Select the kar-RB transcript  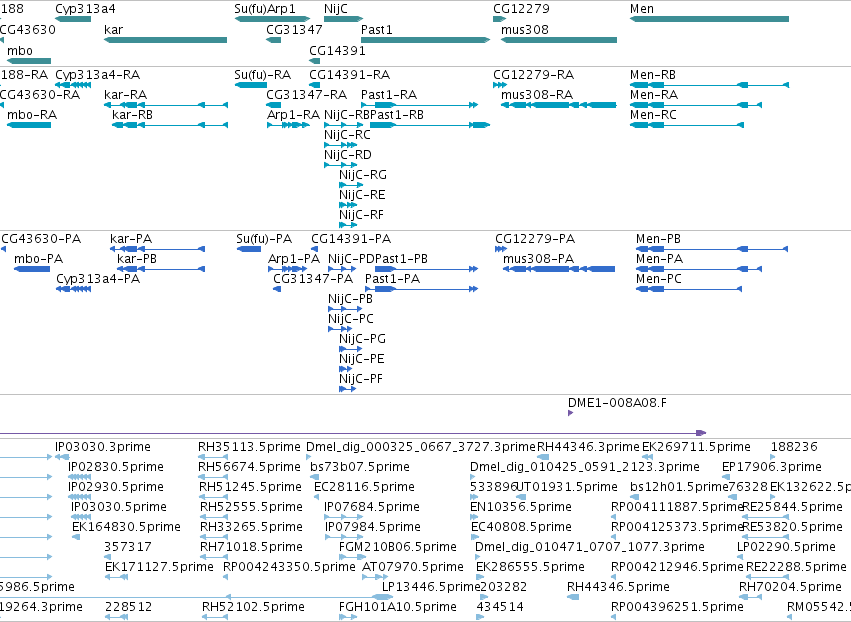[170, 125]
